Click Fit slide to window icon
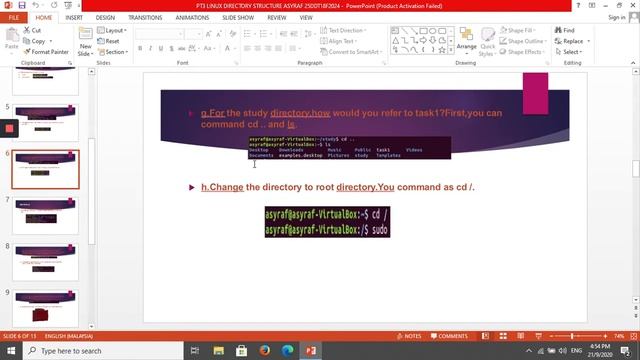 click(633, 336)
